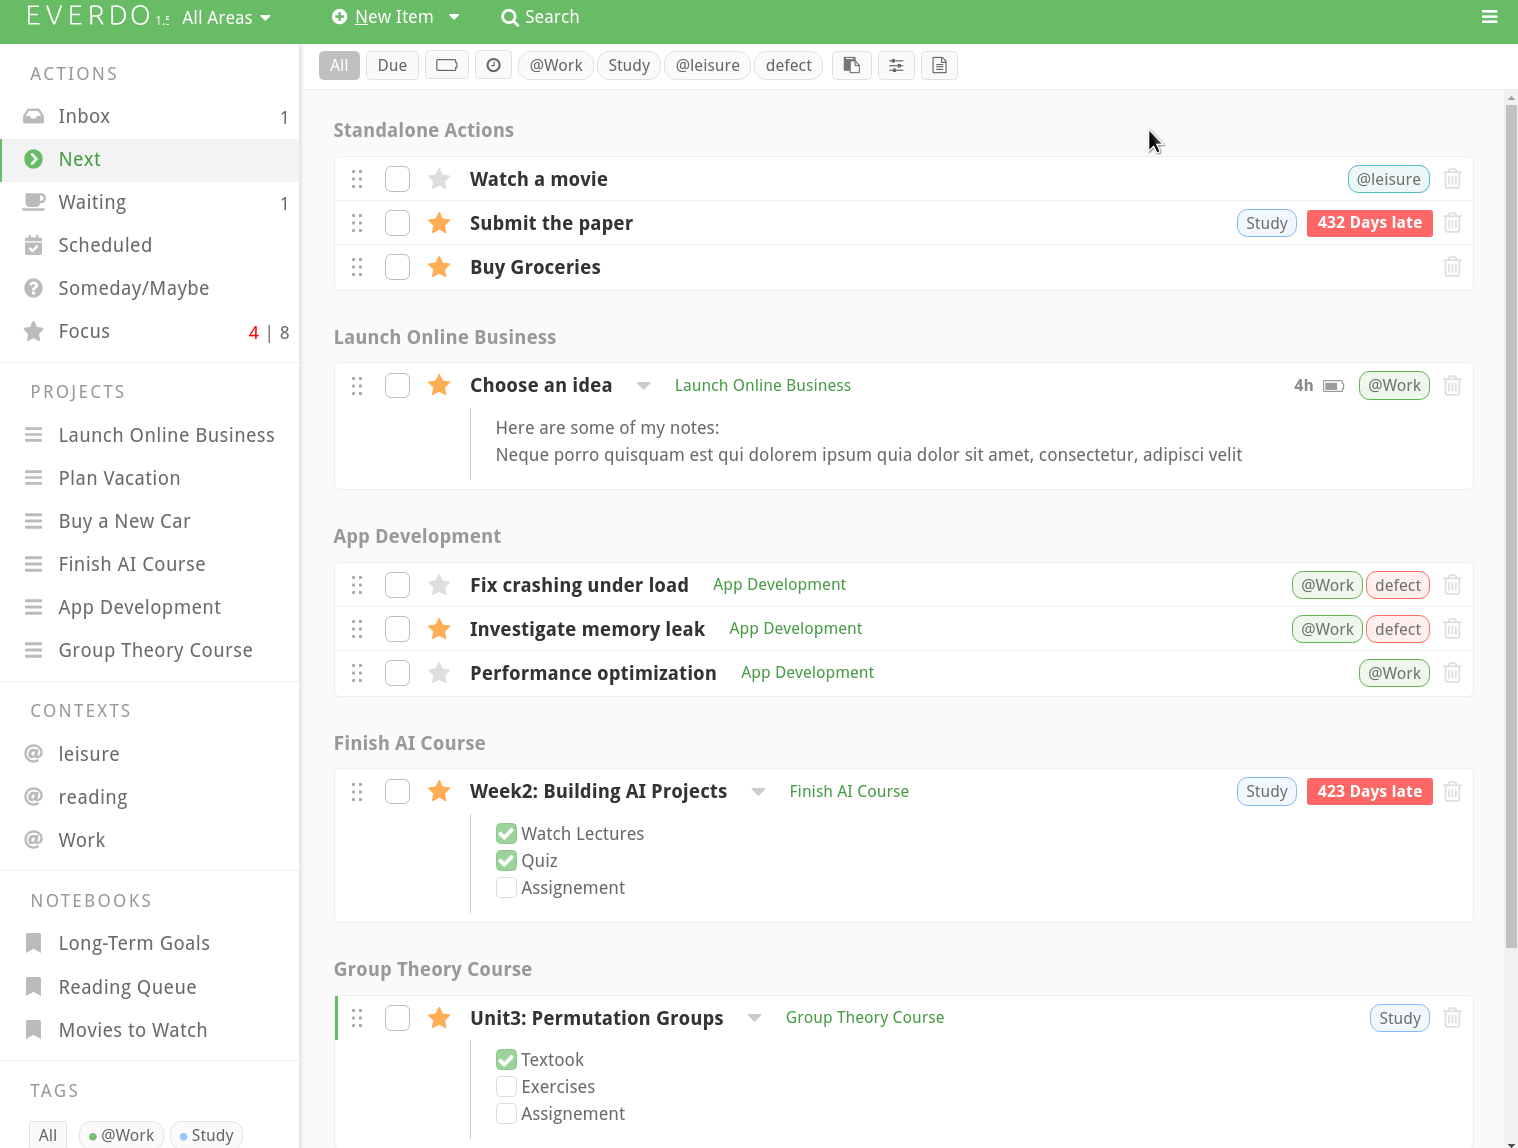Open the hamburger menu at top right

(1489, 17)
